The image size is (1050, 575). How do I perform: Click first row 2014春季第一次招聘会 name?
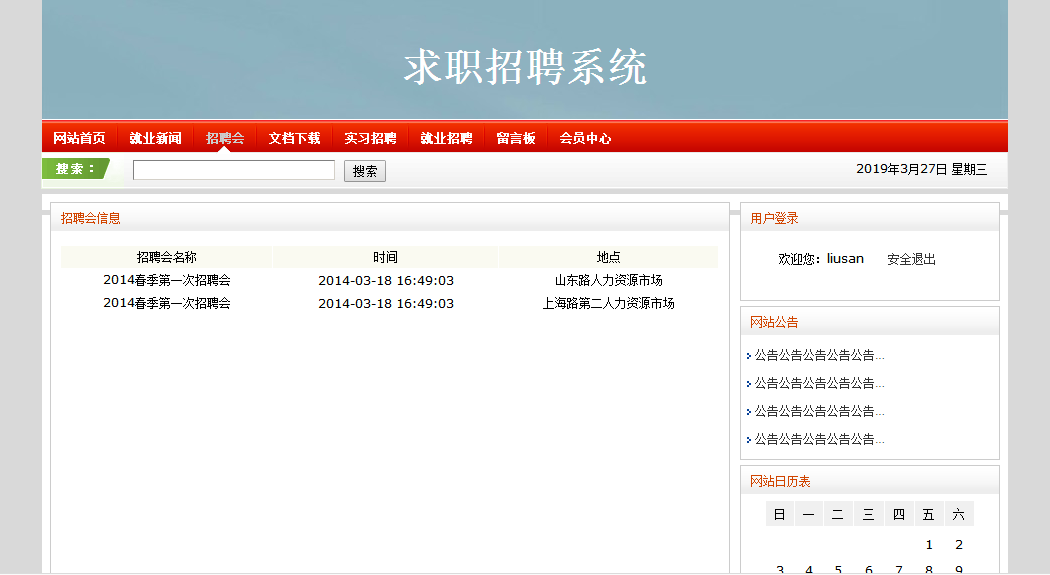[x=167, y=280]
